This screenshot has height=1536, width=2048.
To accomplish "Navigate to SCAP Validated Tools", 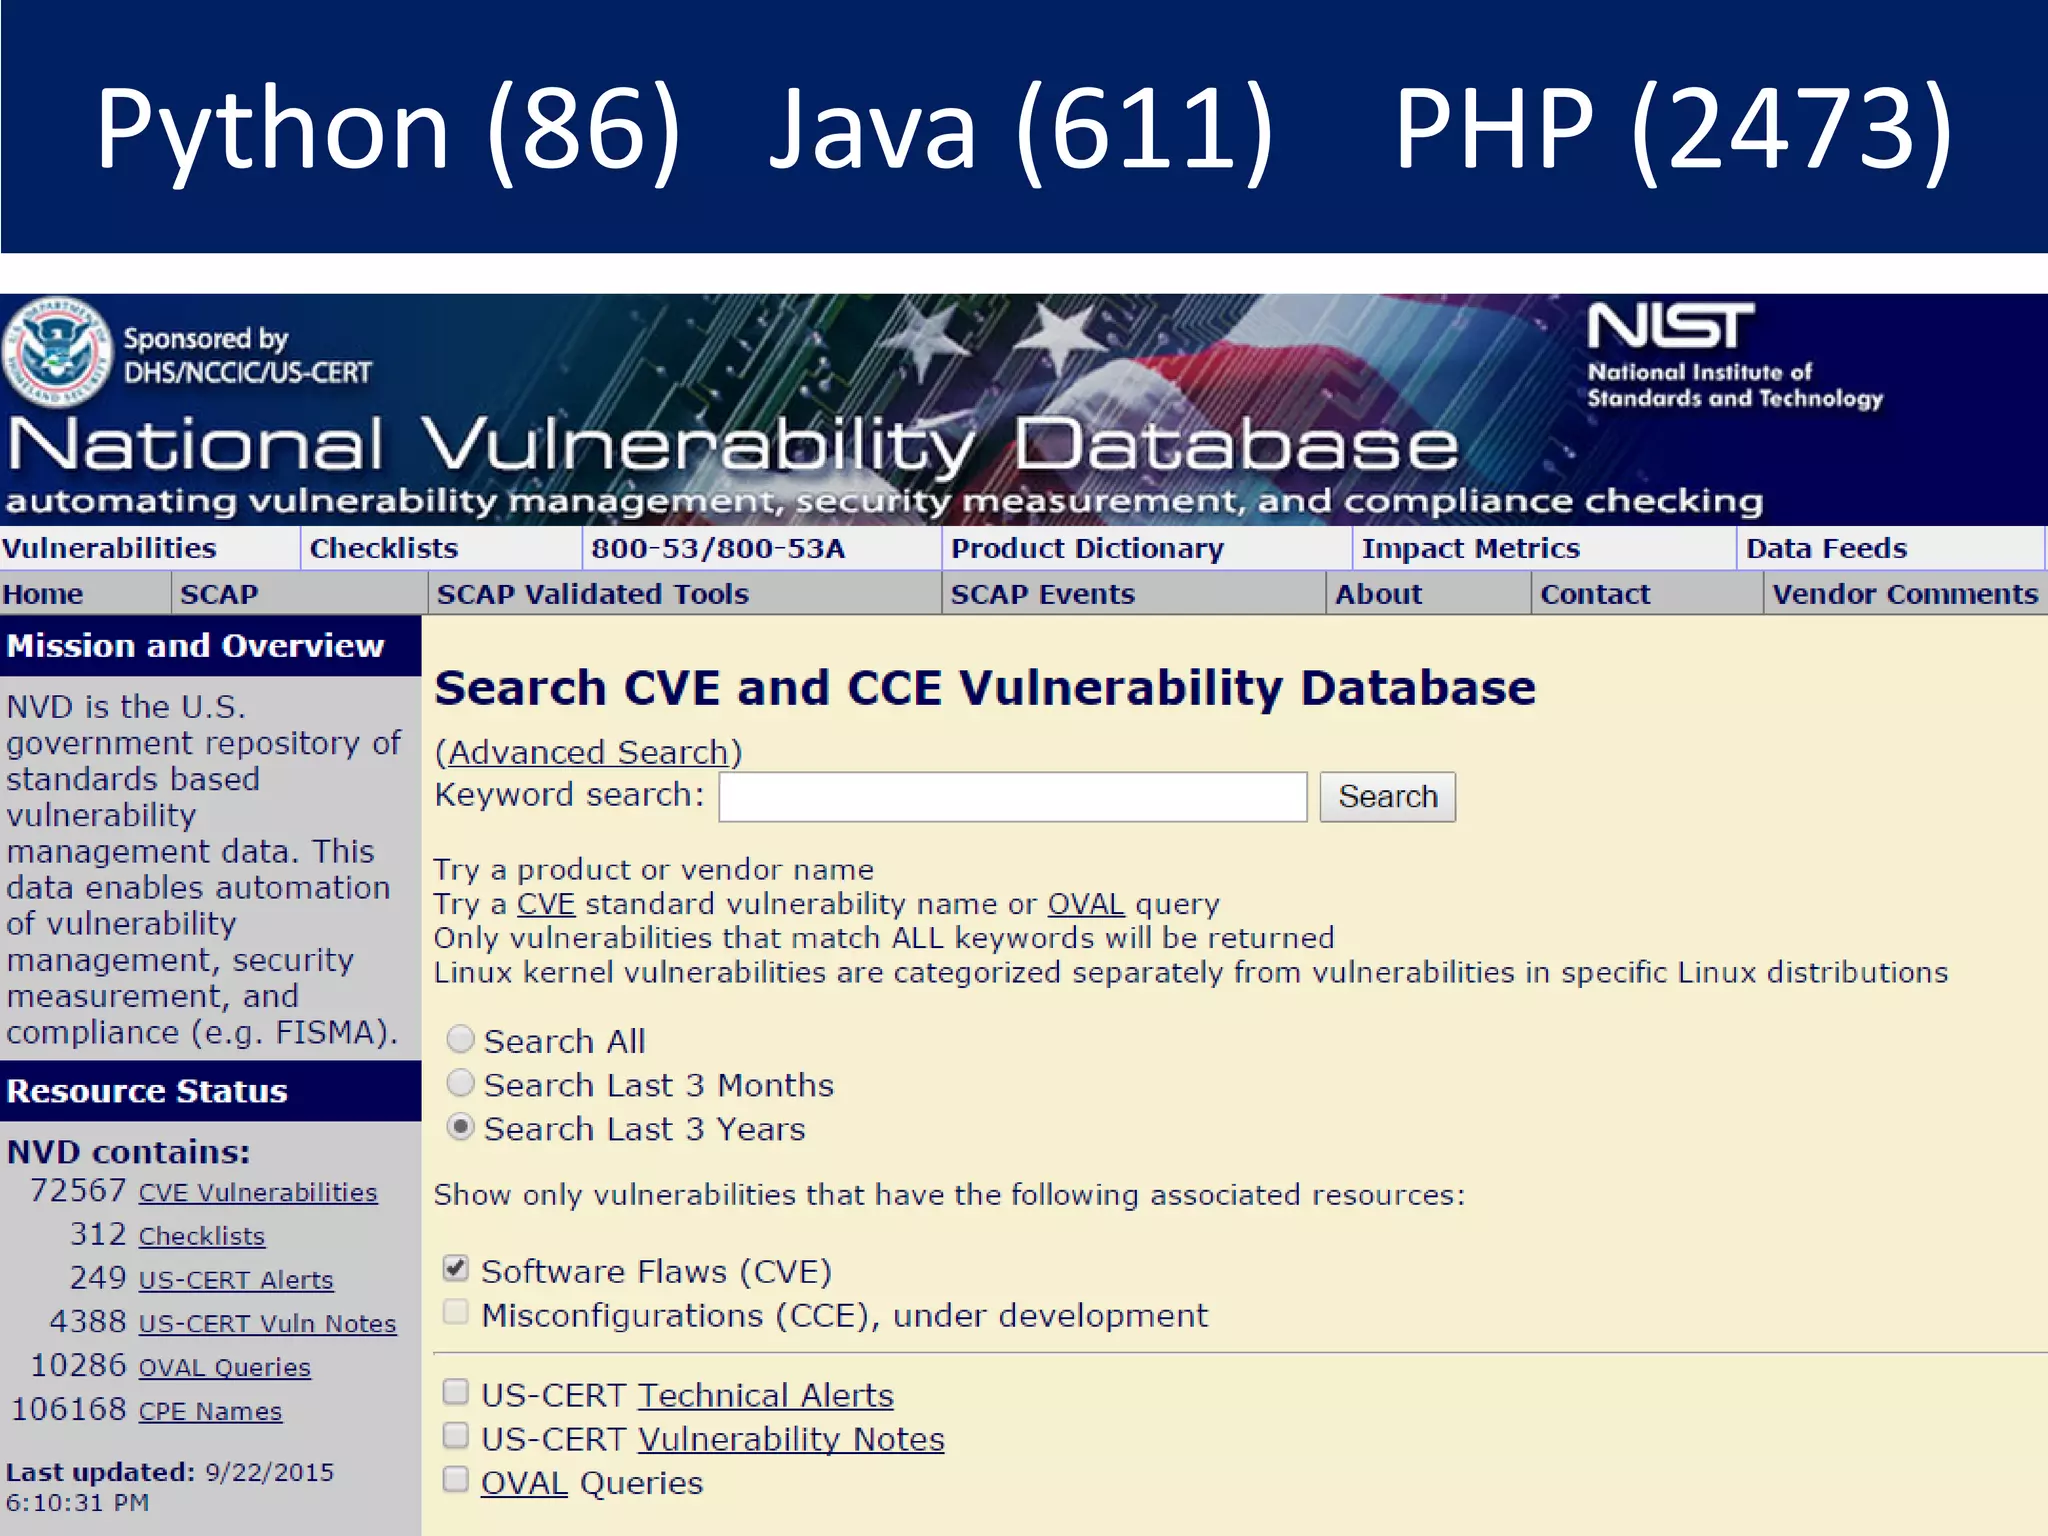I will pyautogui.click(x=593, y=594).
